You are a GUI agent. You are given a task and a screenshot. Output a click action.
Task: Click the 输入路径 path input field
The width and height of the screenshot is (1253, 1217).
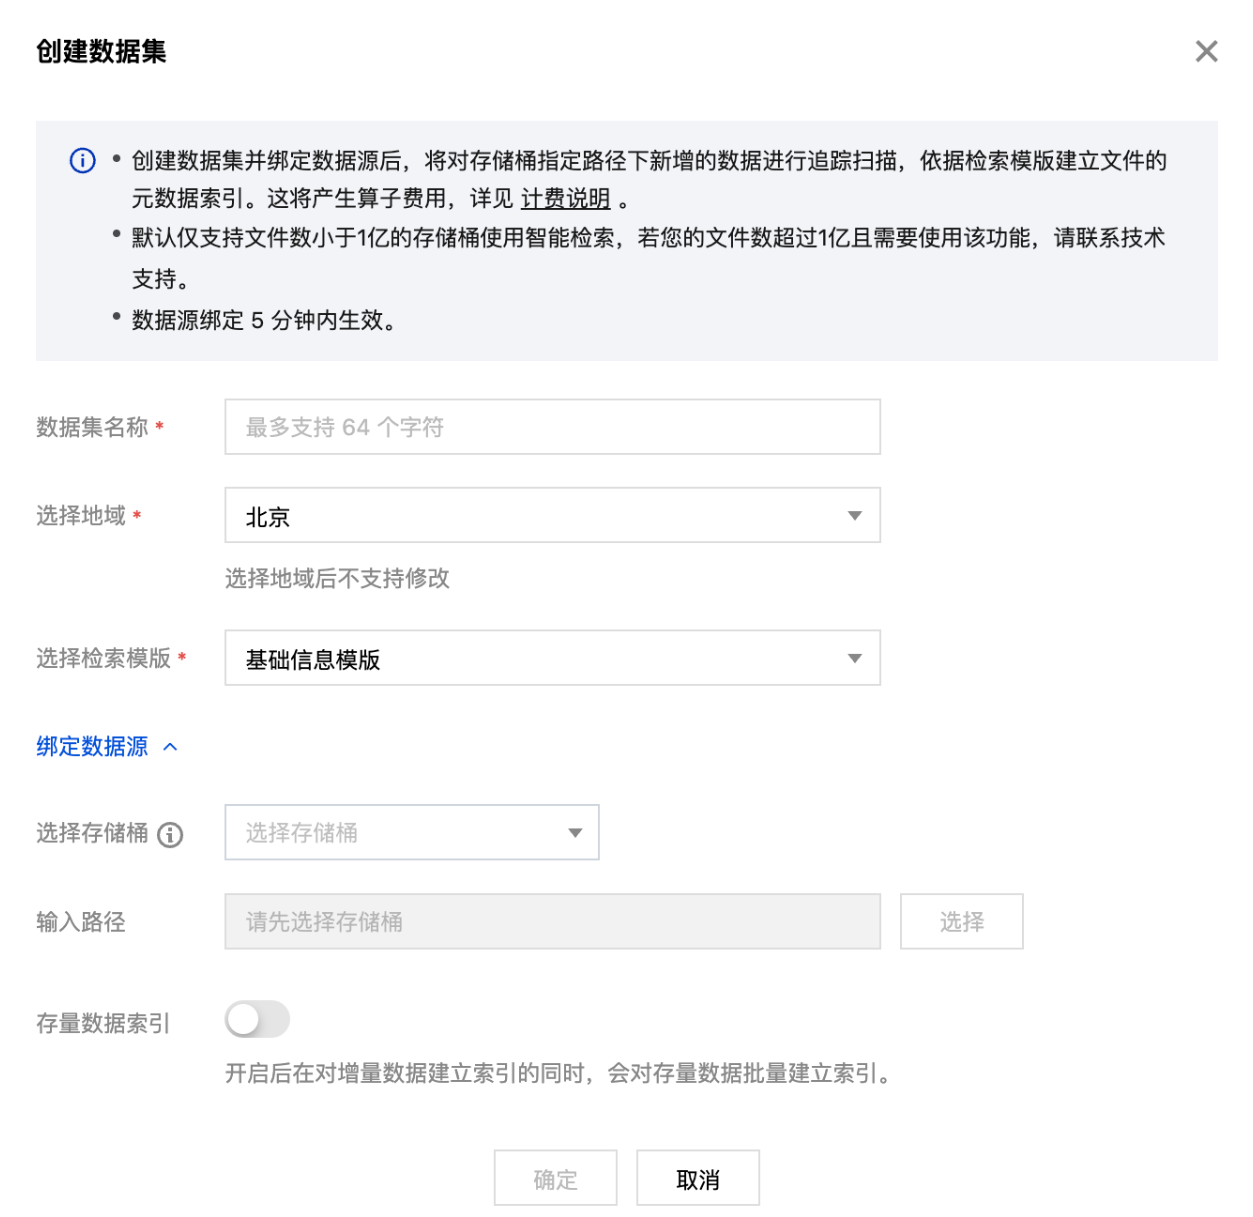point(552,921)
